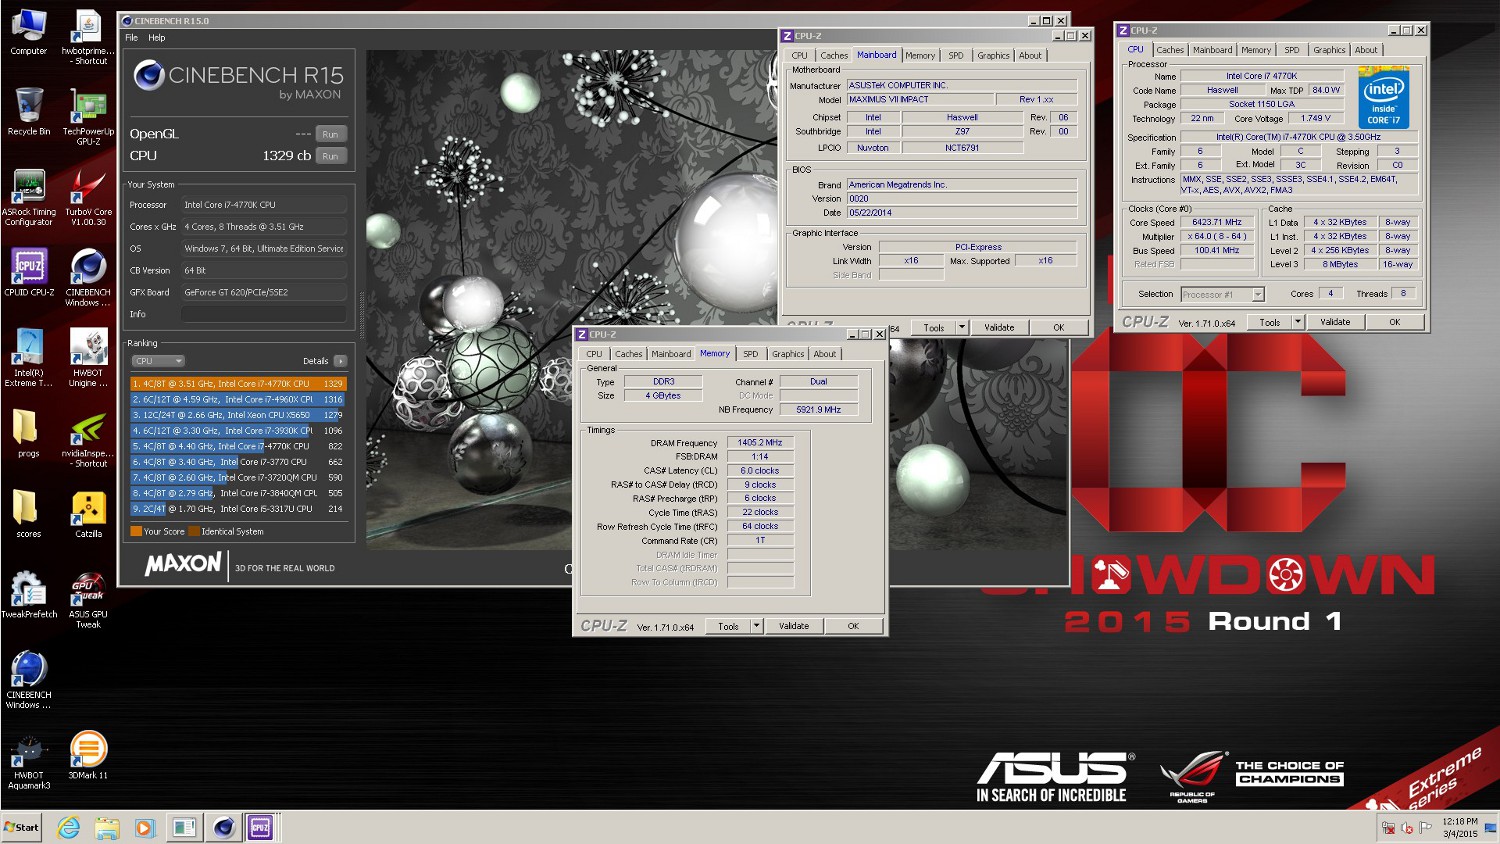Run the OpenGL benchmark

point(330,134)
